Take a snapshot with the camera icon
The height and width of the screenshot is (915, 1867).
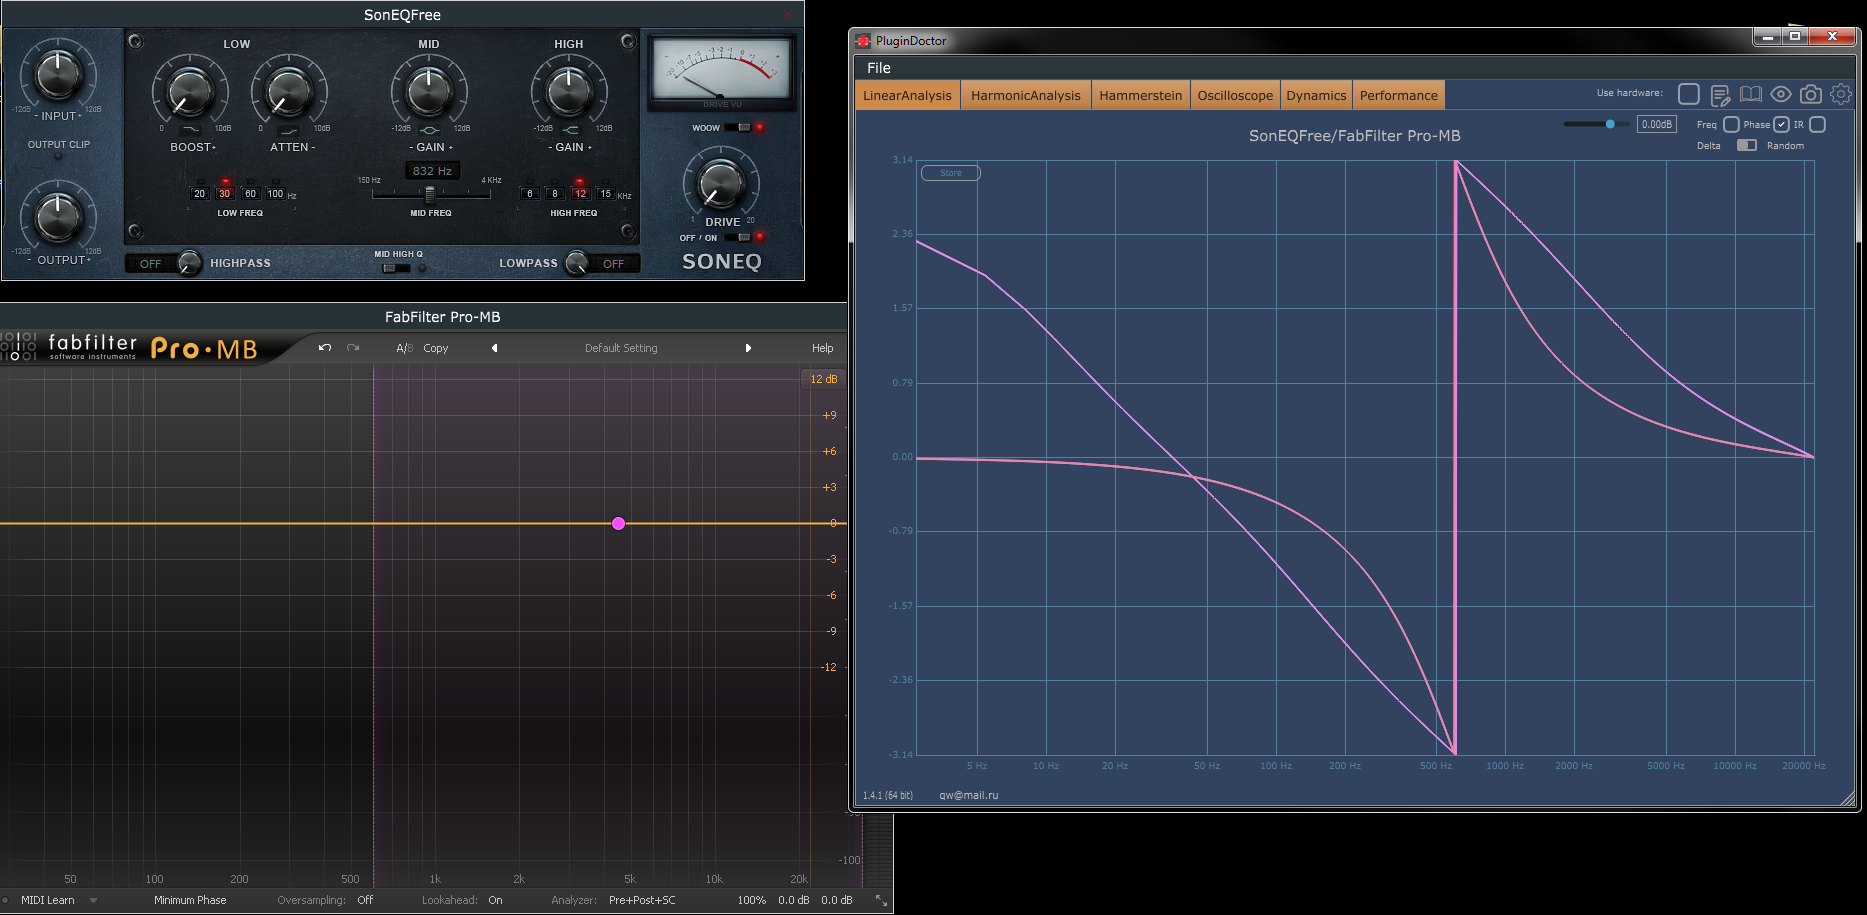1811,94
